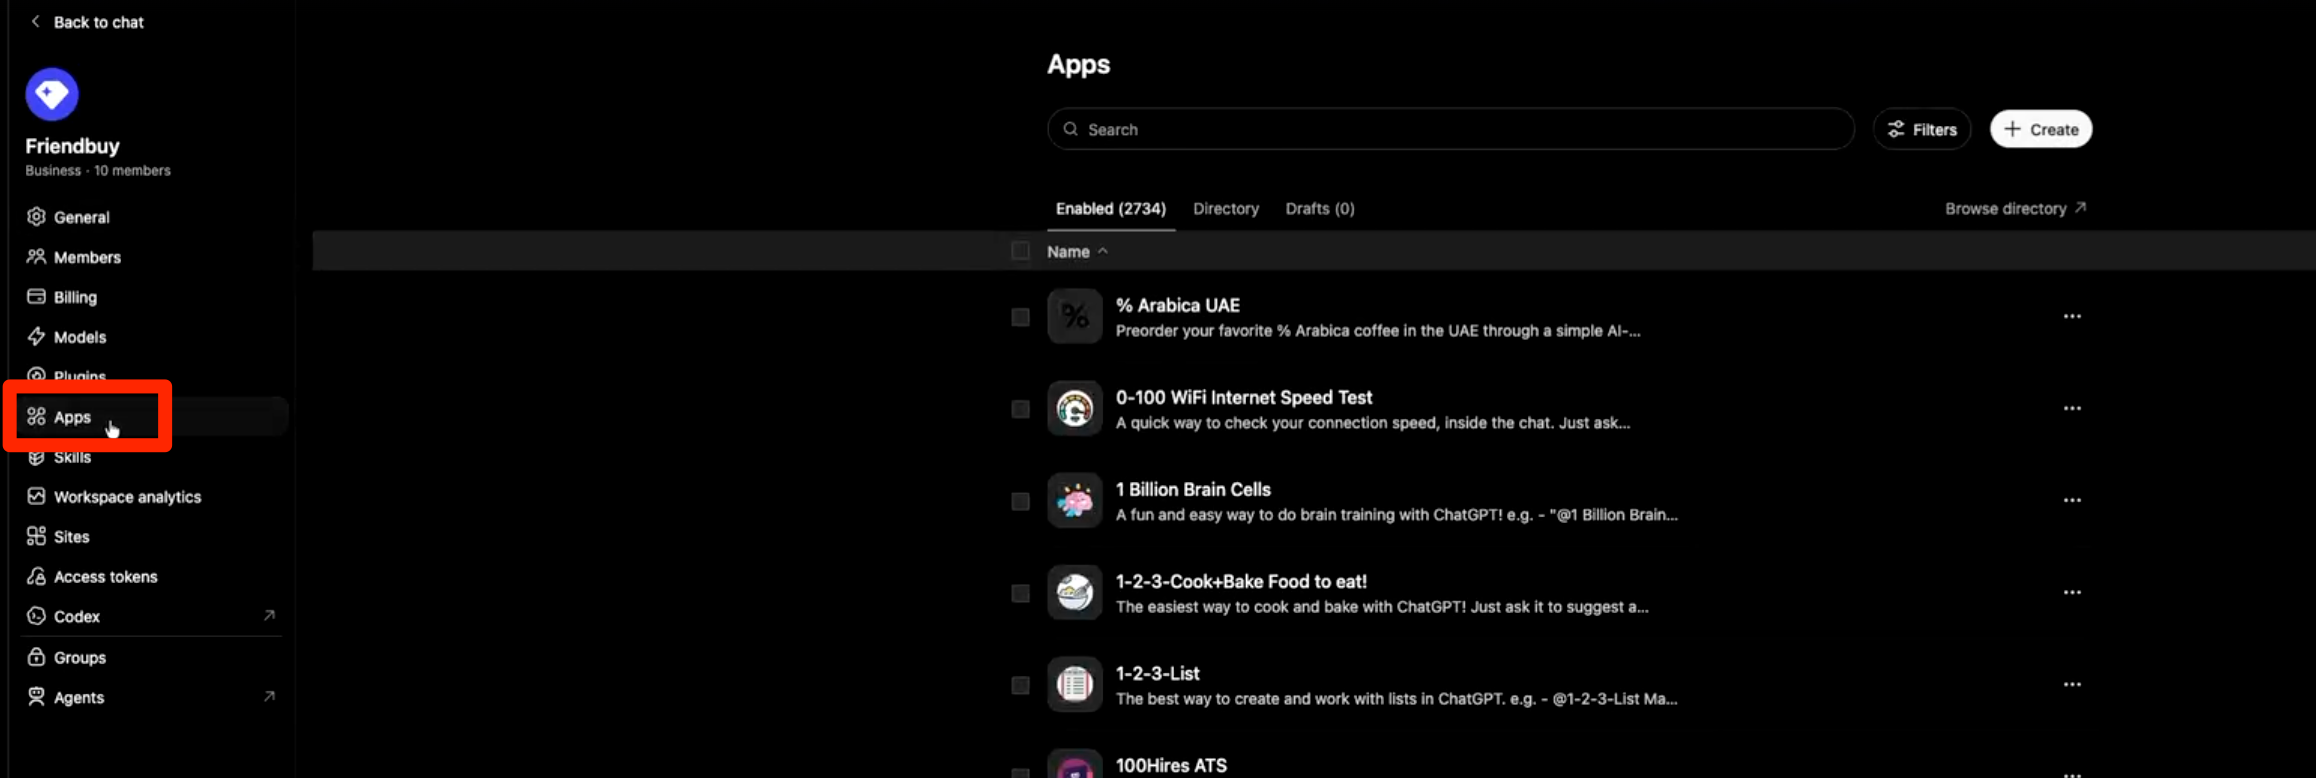The width and height of the screenshot is (2316, 778).
Task: Click the % Arabica UAE app icon
Action: point(1075,317)
